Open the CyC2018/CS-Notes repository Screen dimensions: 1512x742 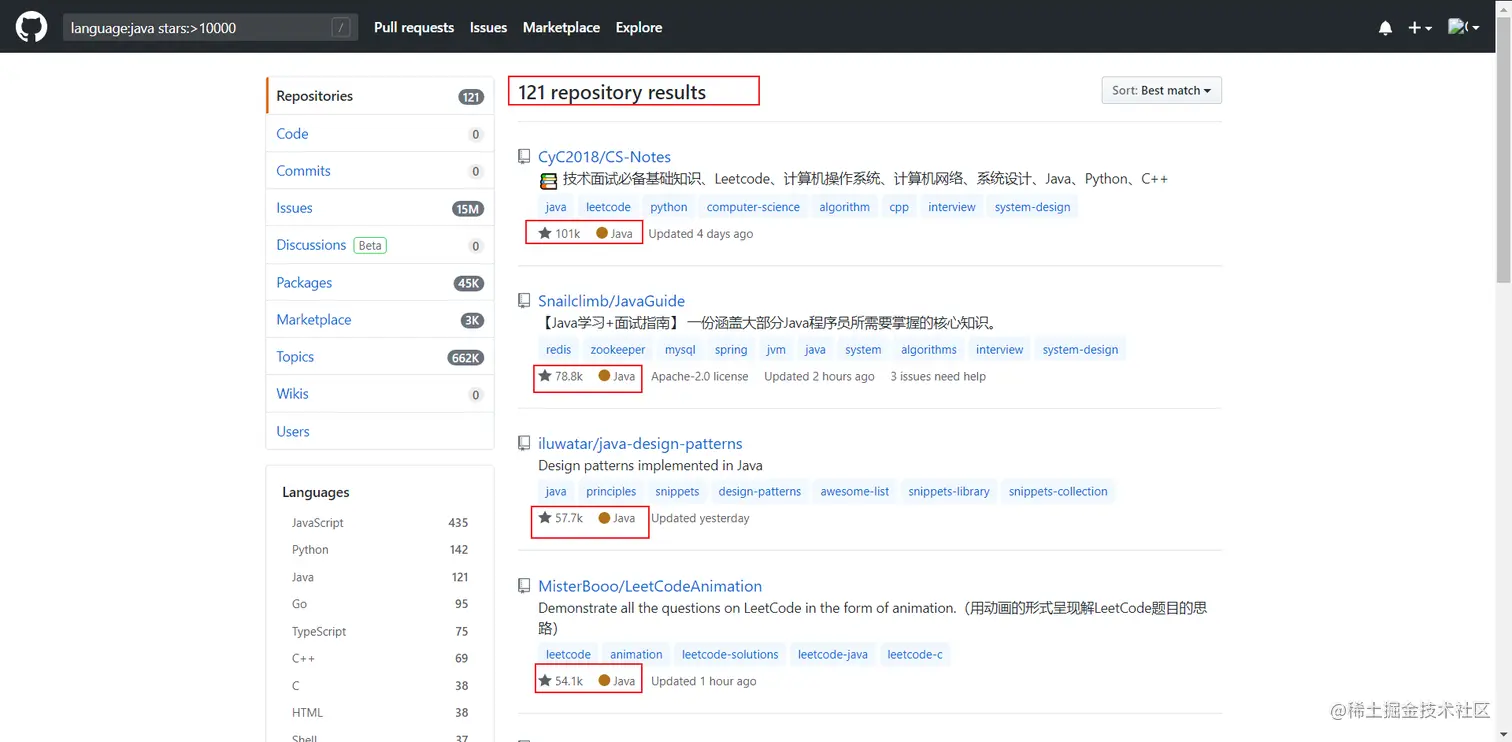604,157
